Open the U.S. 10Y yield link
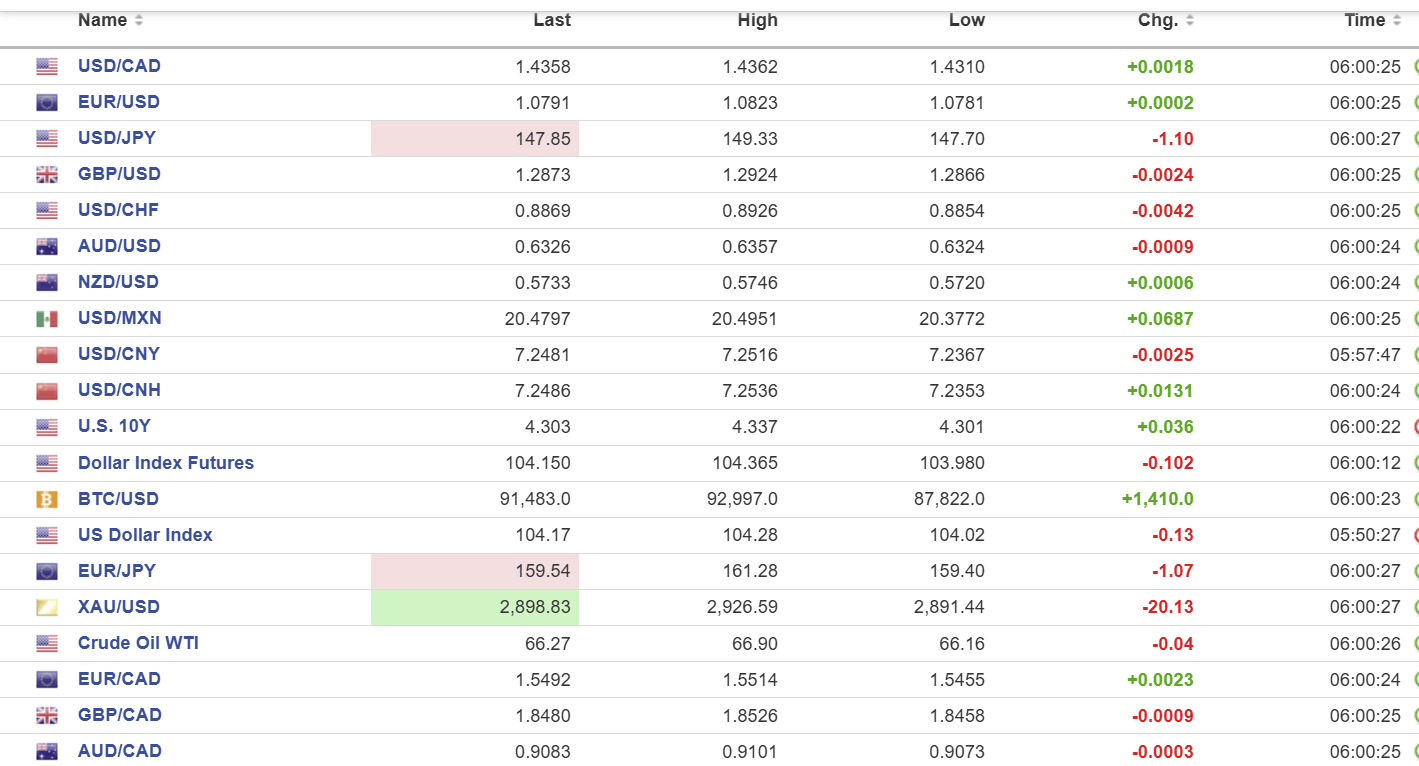Screen dimensions: 1419x766 point(114,426)
